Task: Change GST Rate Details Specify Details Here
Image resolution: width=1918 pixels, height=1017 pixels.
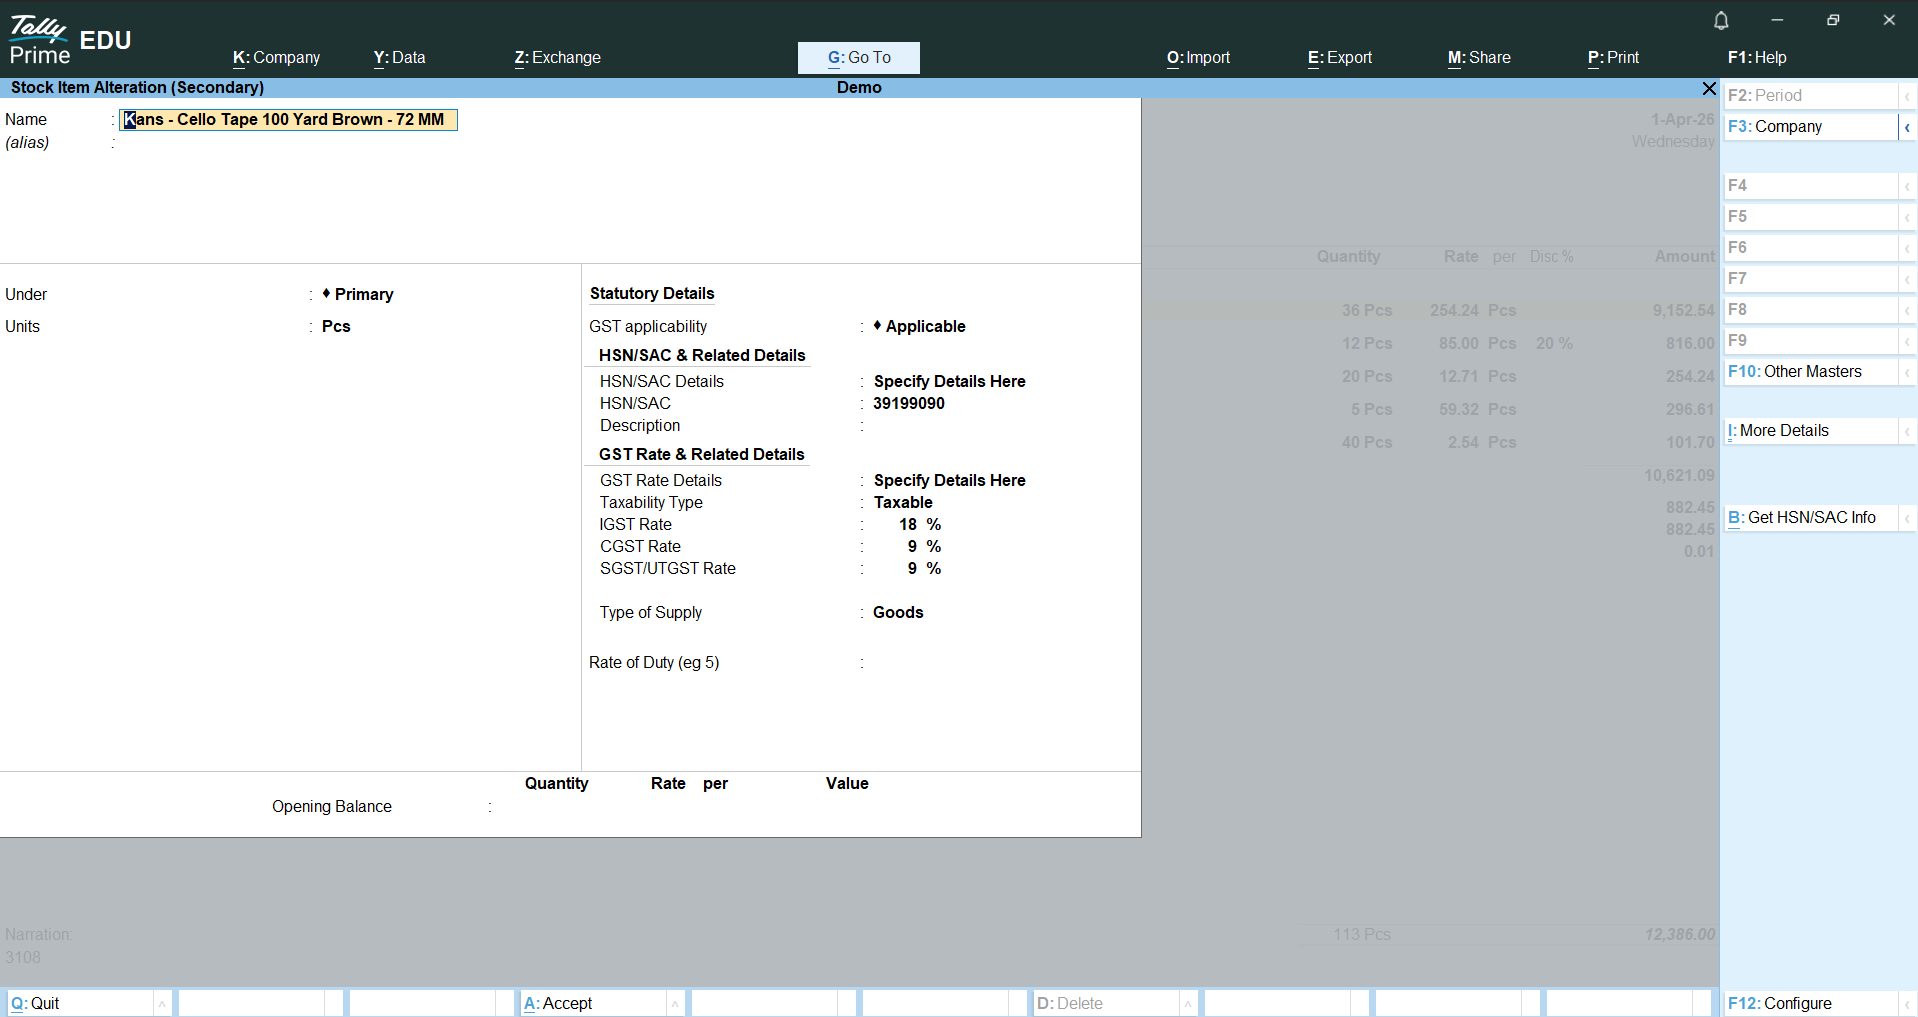Action: point(949,480)
